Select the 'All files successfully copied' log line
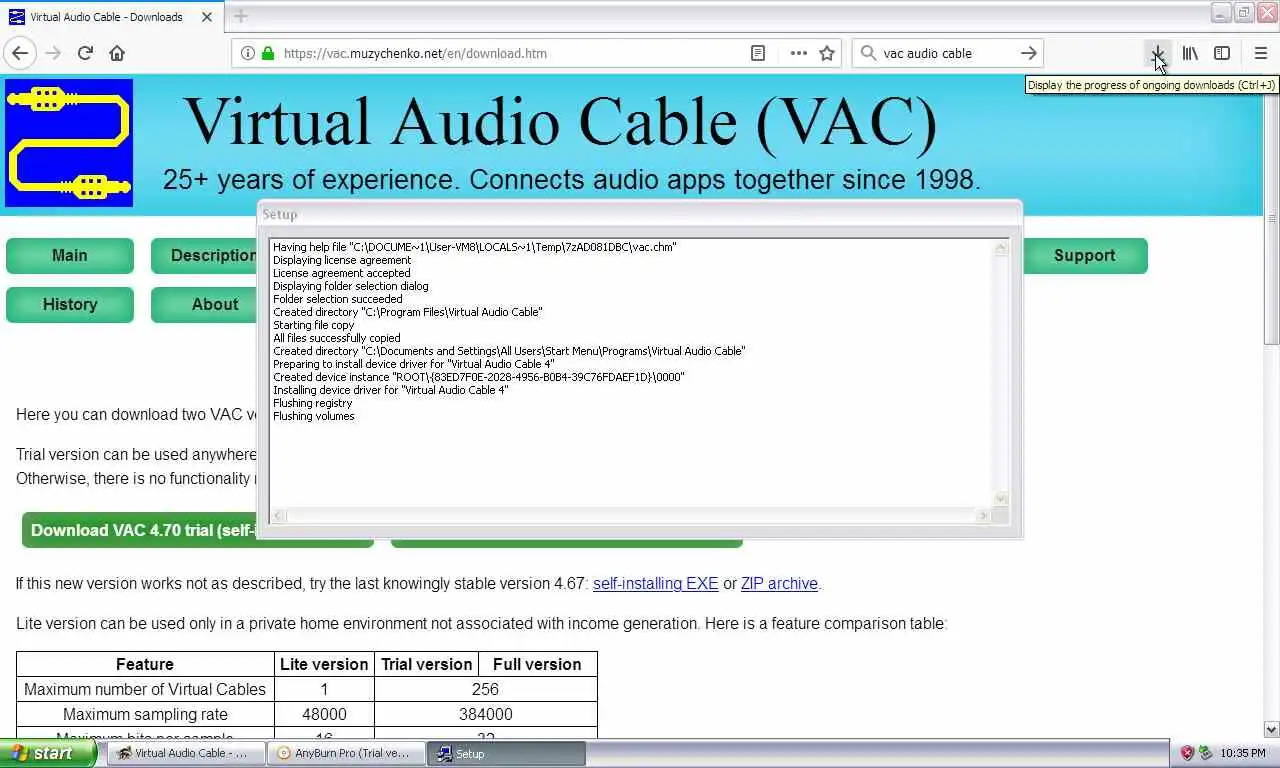The image size is (1280, 768). [x=337, y=338]
